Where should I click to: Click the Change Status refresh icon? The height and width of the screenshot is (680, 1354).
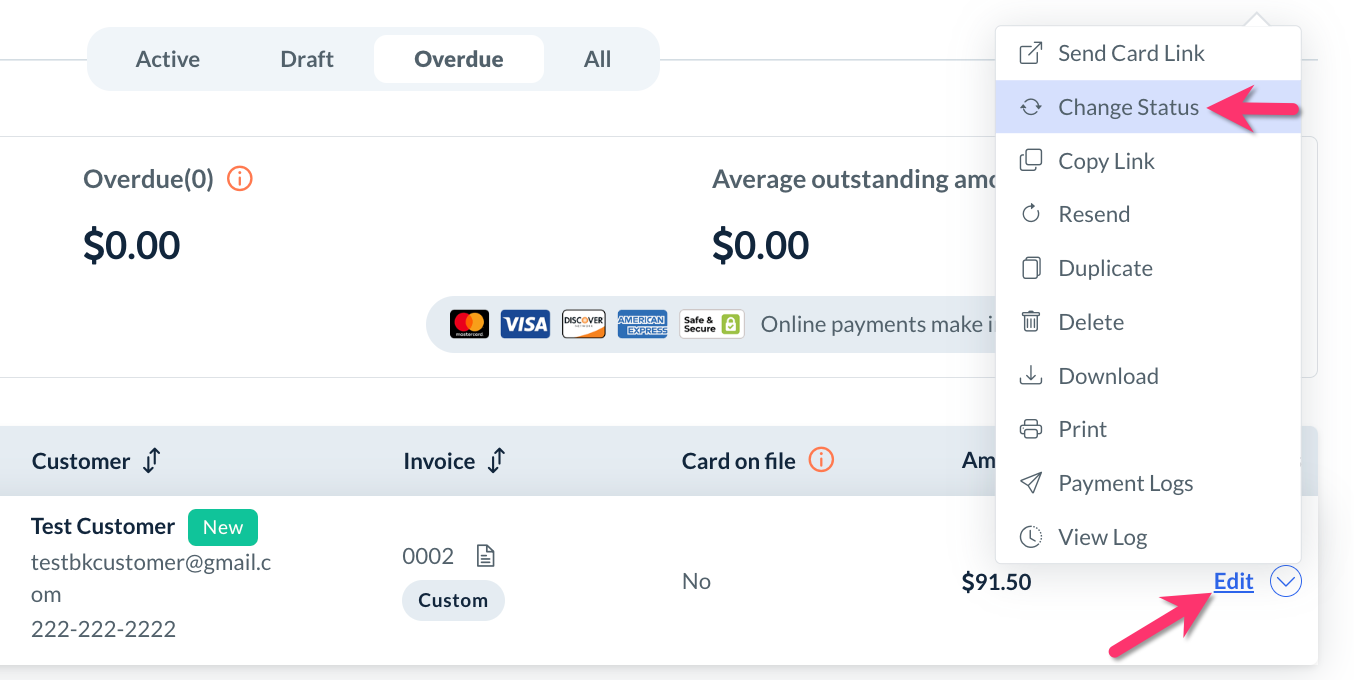click(1030, 107)
